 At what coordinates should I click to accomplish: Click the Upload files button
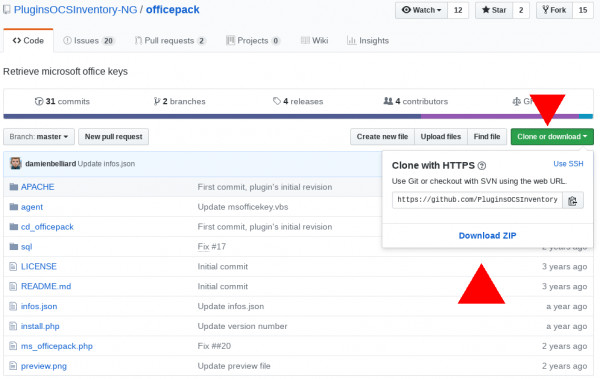click(x=441, y=137)
